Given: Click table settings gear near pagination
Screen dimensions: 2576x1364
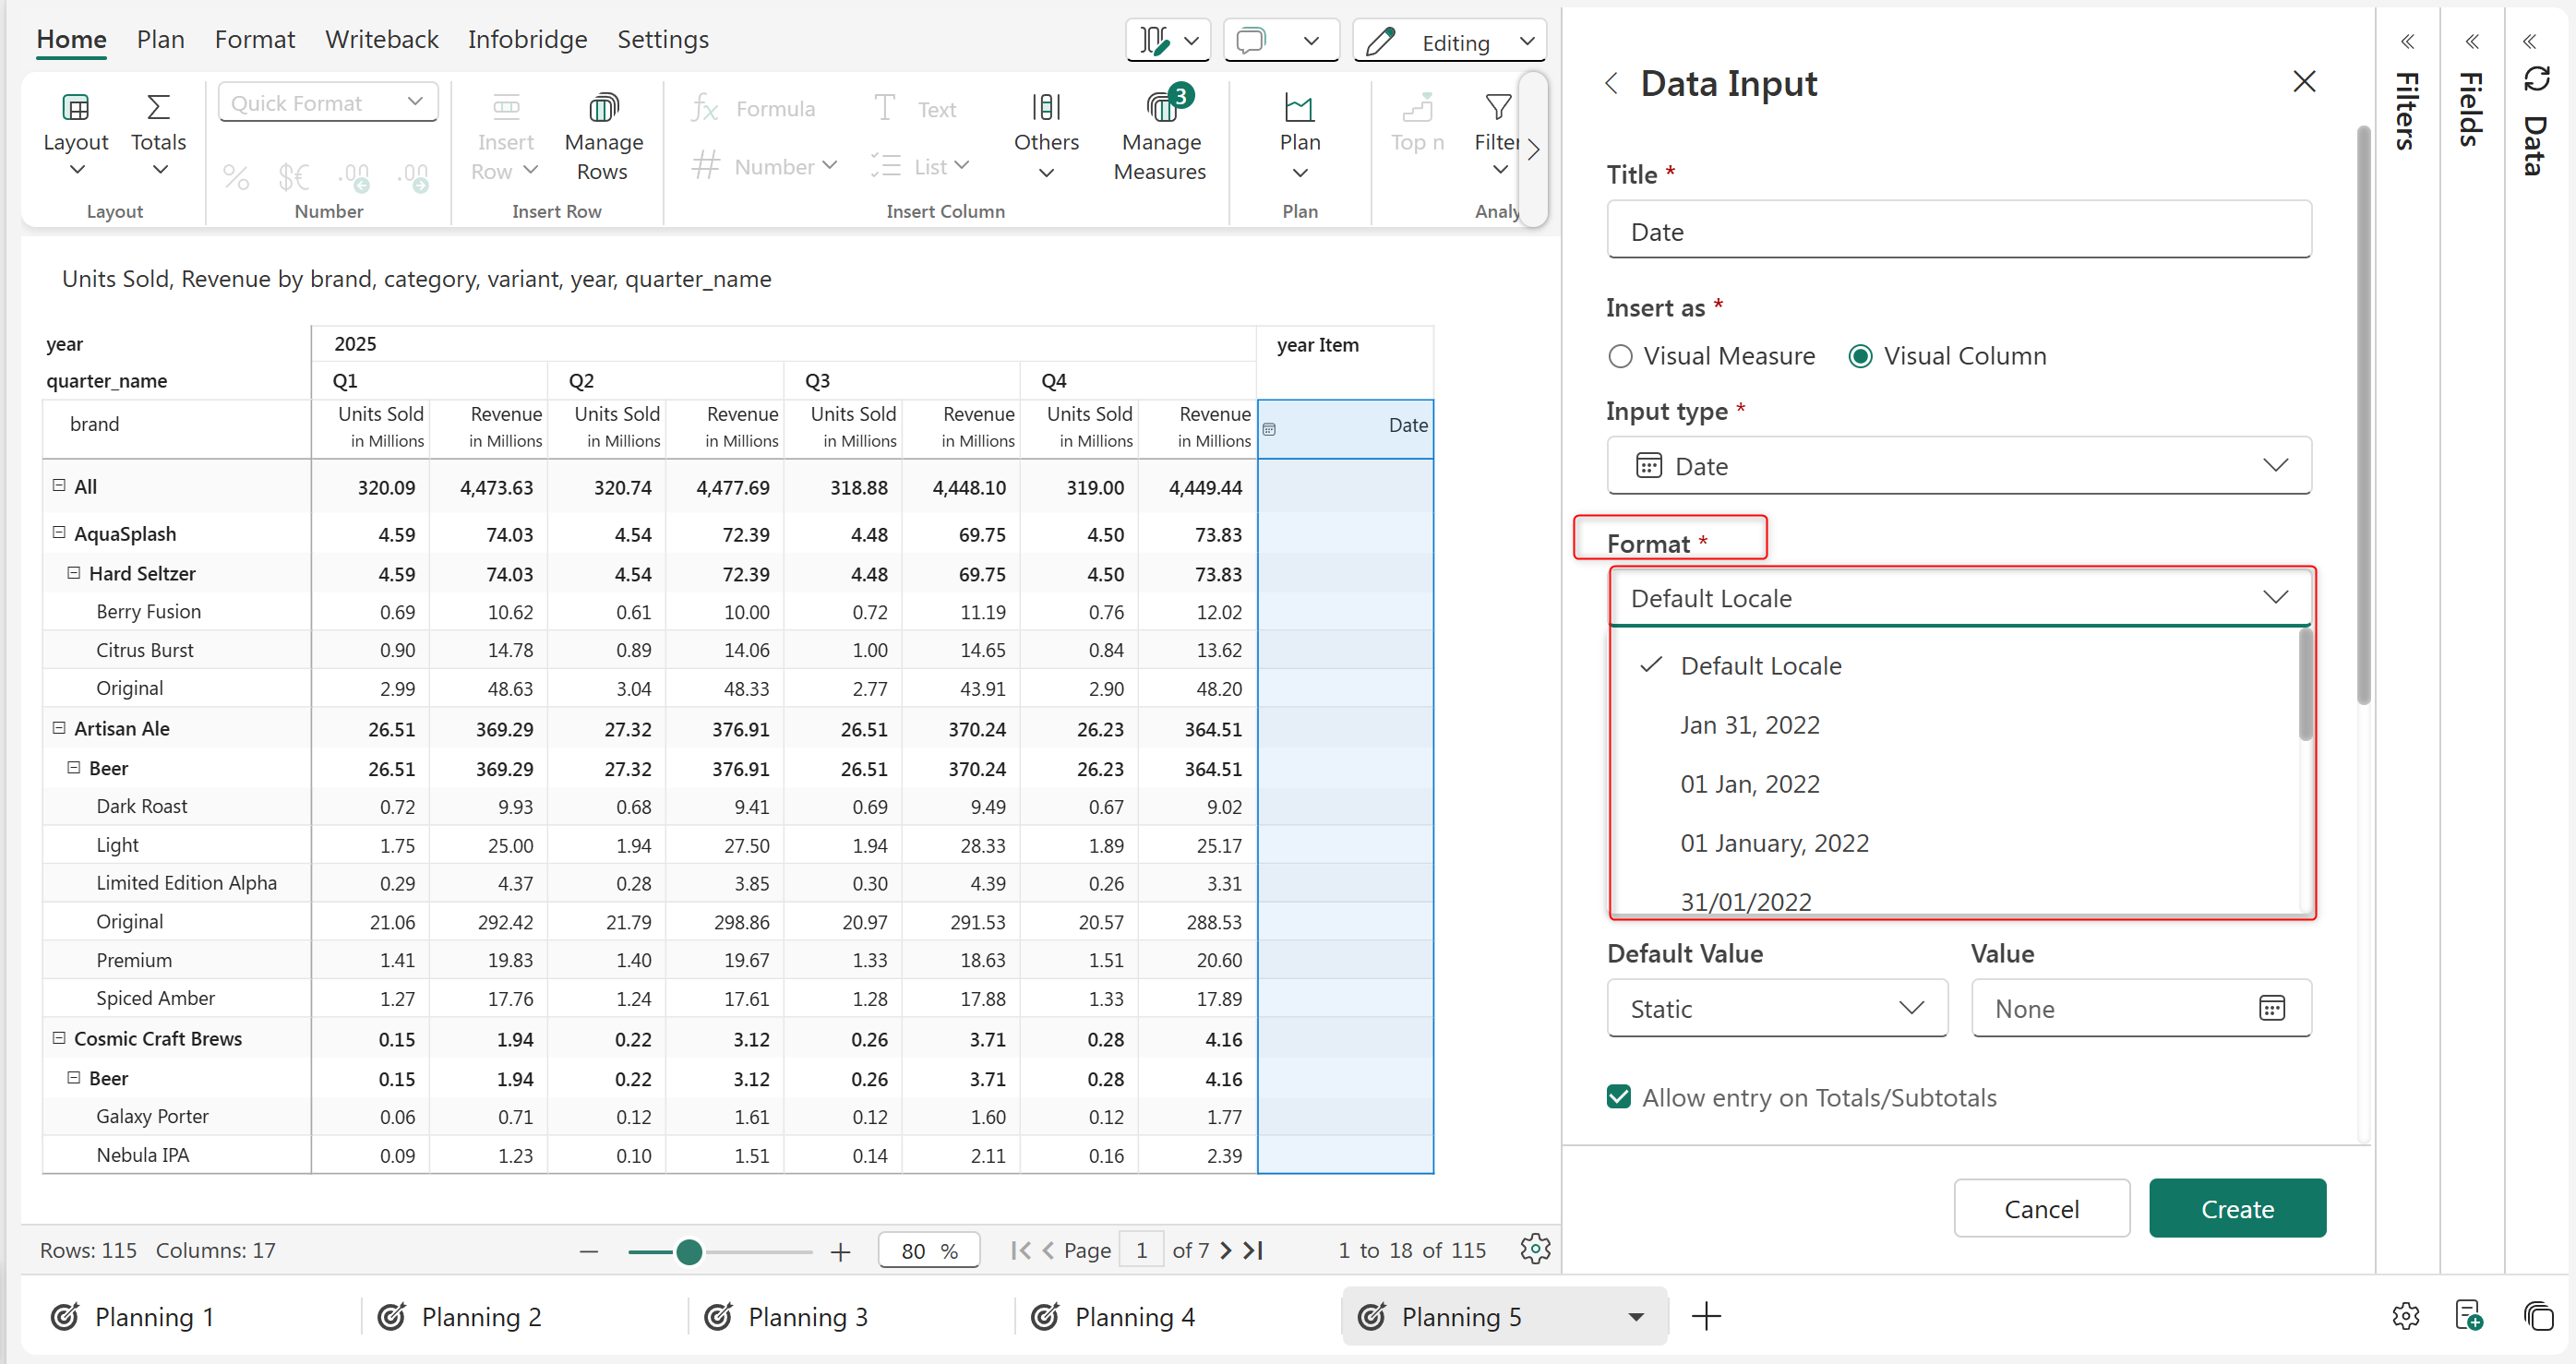Looking at the screenshot, I should point(1535,1249).
